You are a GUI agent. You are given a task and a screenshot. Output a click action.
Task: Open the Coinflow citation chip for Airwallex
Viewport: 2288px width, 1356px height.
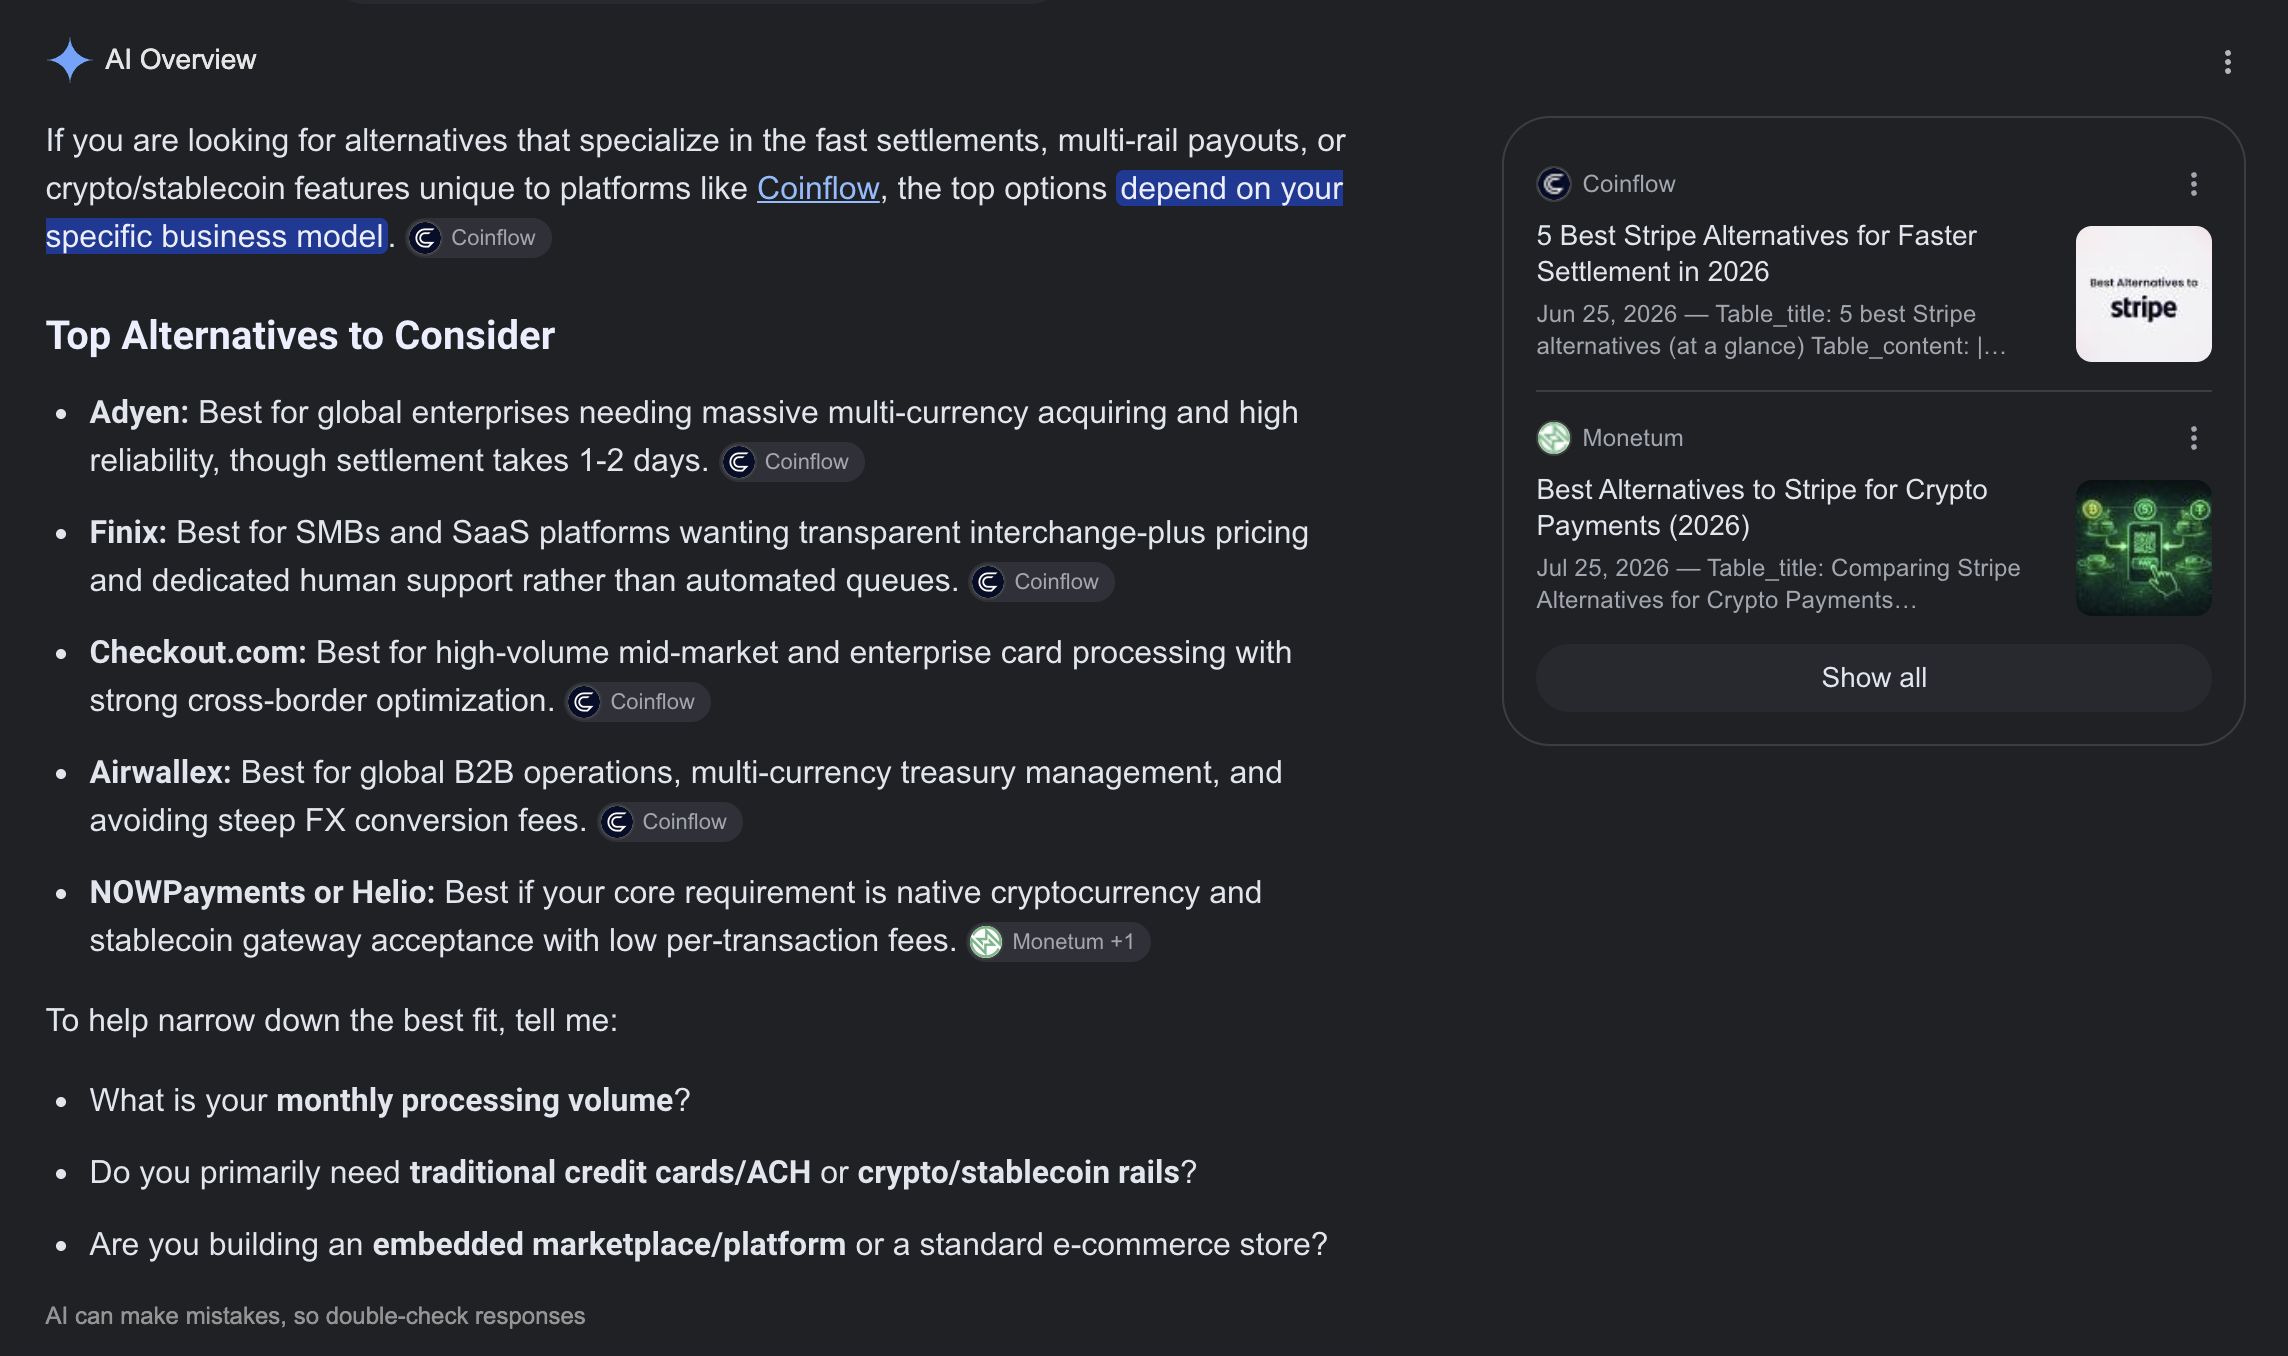point(670,822)
